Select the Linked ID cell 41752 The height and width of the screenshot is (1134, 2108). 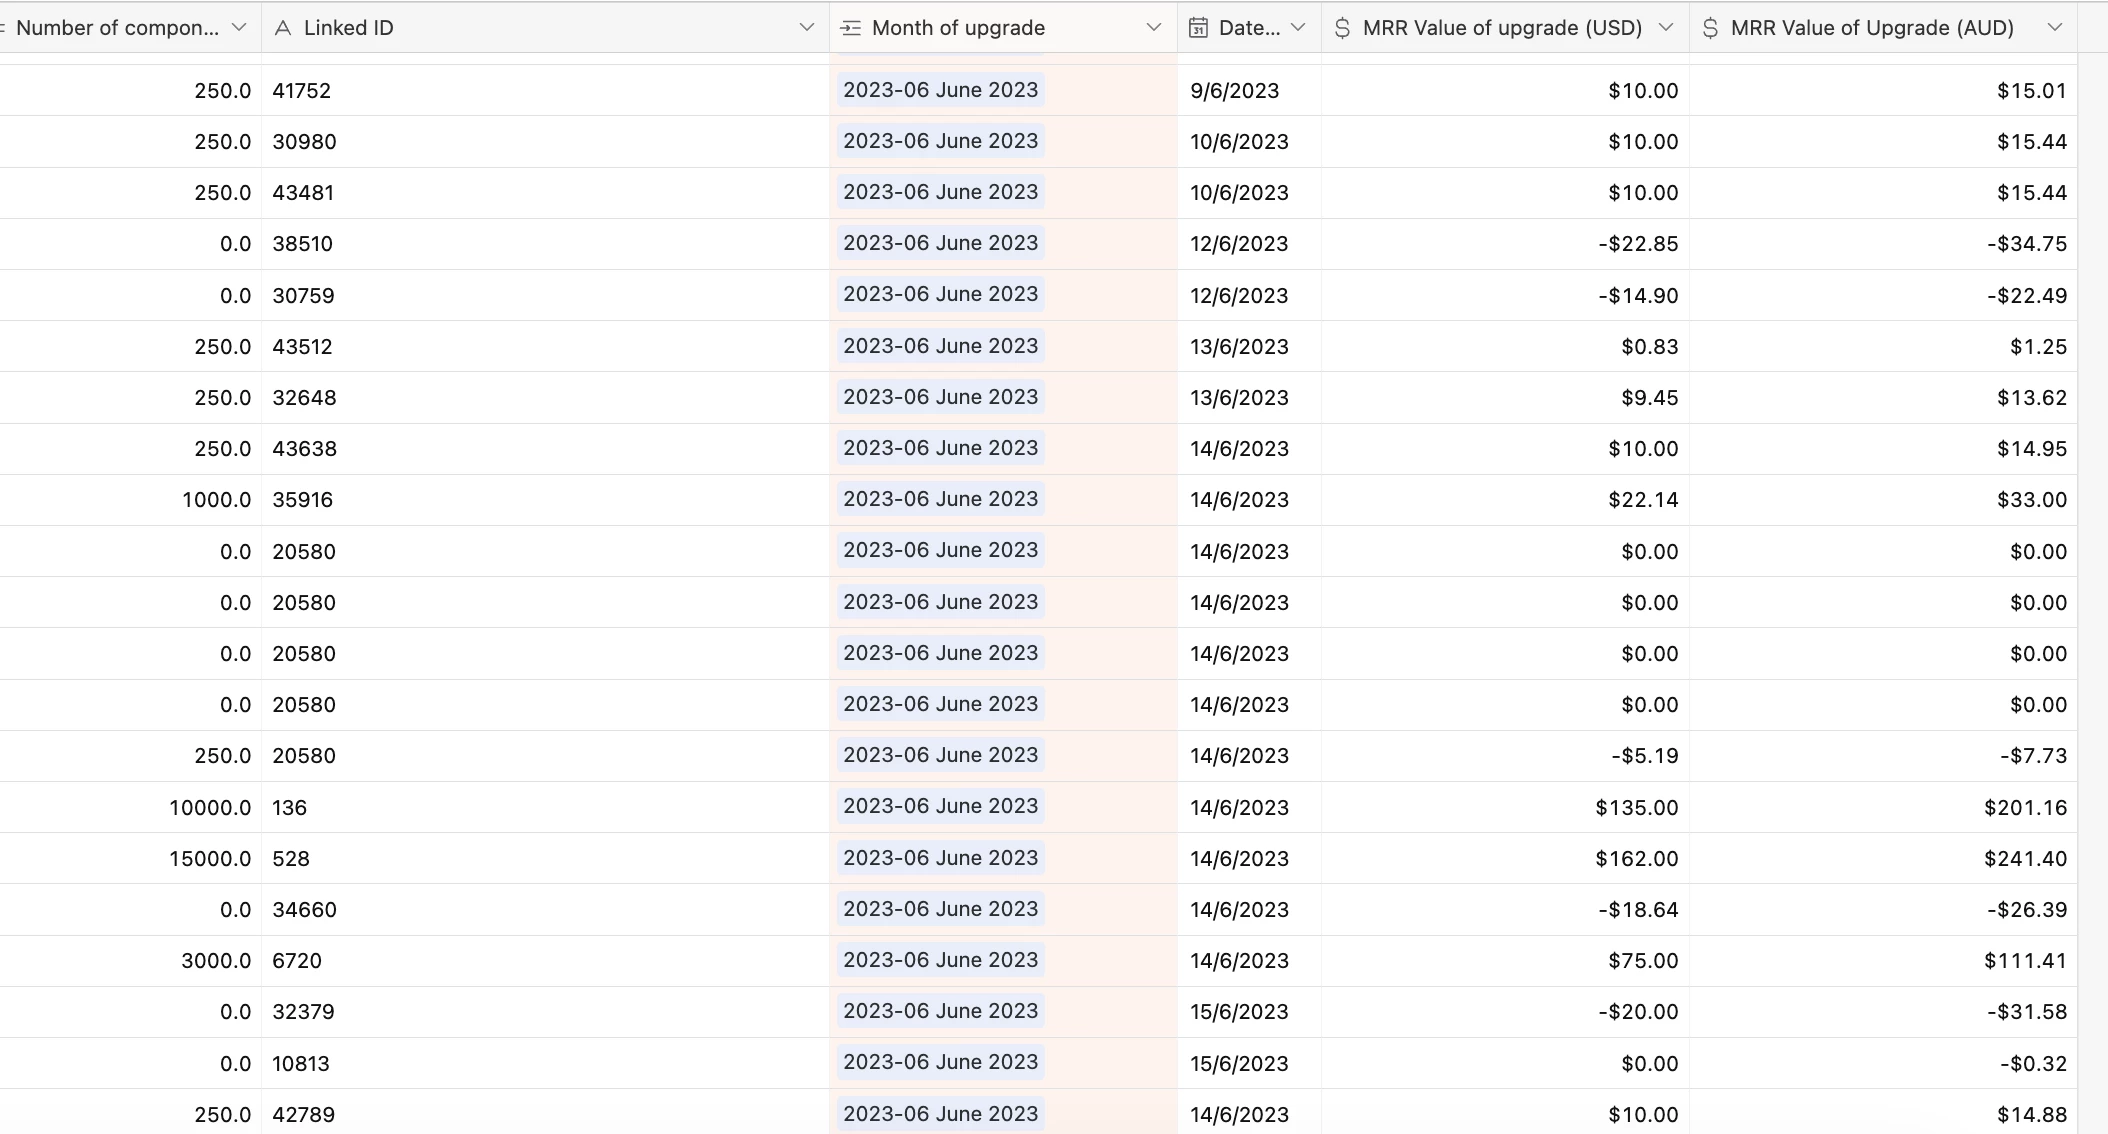pyautogui.click(x=302, y=91)
